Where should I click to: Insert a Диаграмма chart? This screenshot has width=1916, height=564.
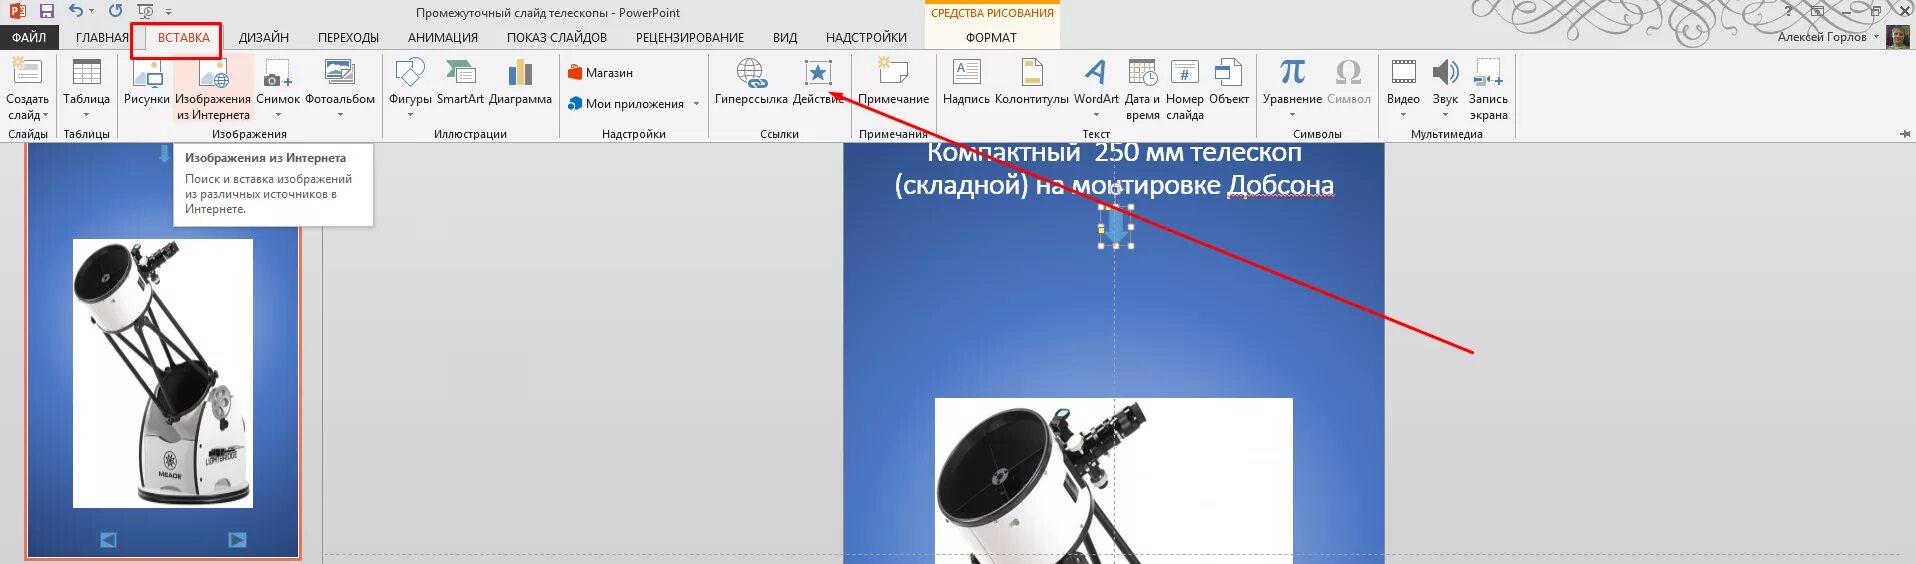click(x=520, y=82)
